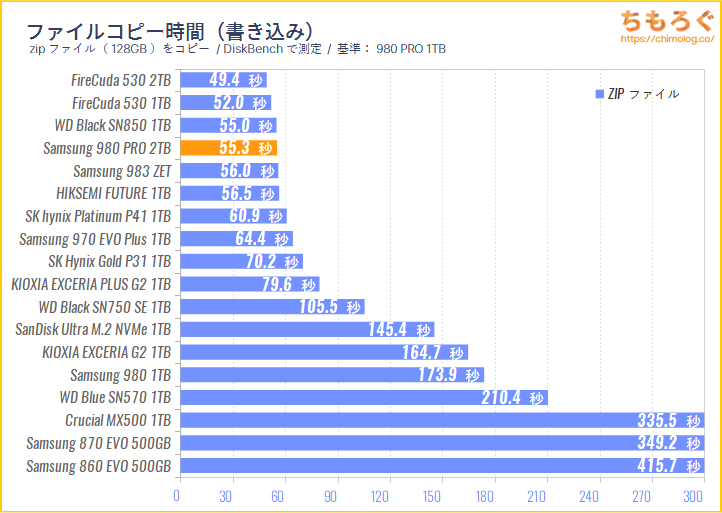Click the bar value 335.5 秒
This screenshot has height=513, width=722.
pyautogui.click(x=670, y=420)
